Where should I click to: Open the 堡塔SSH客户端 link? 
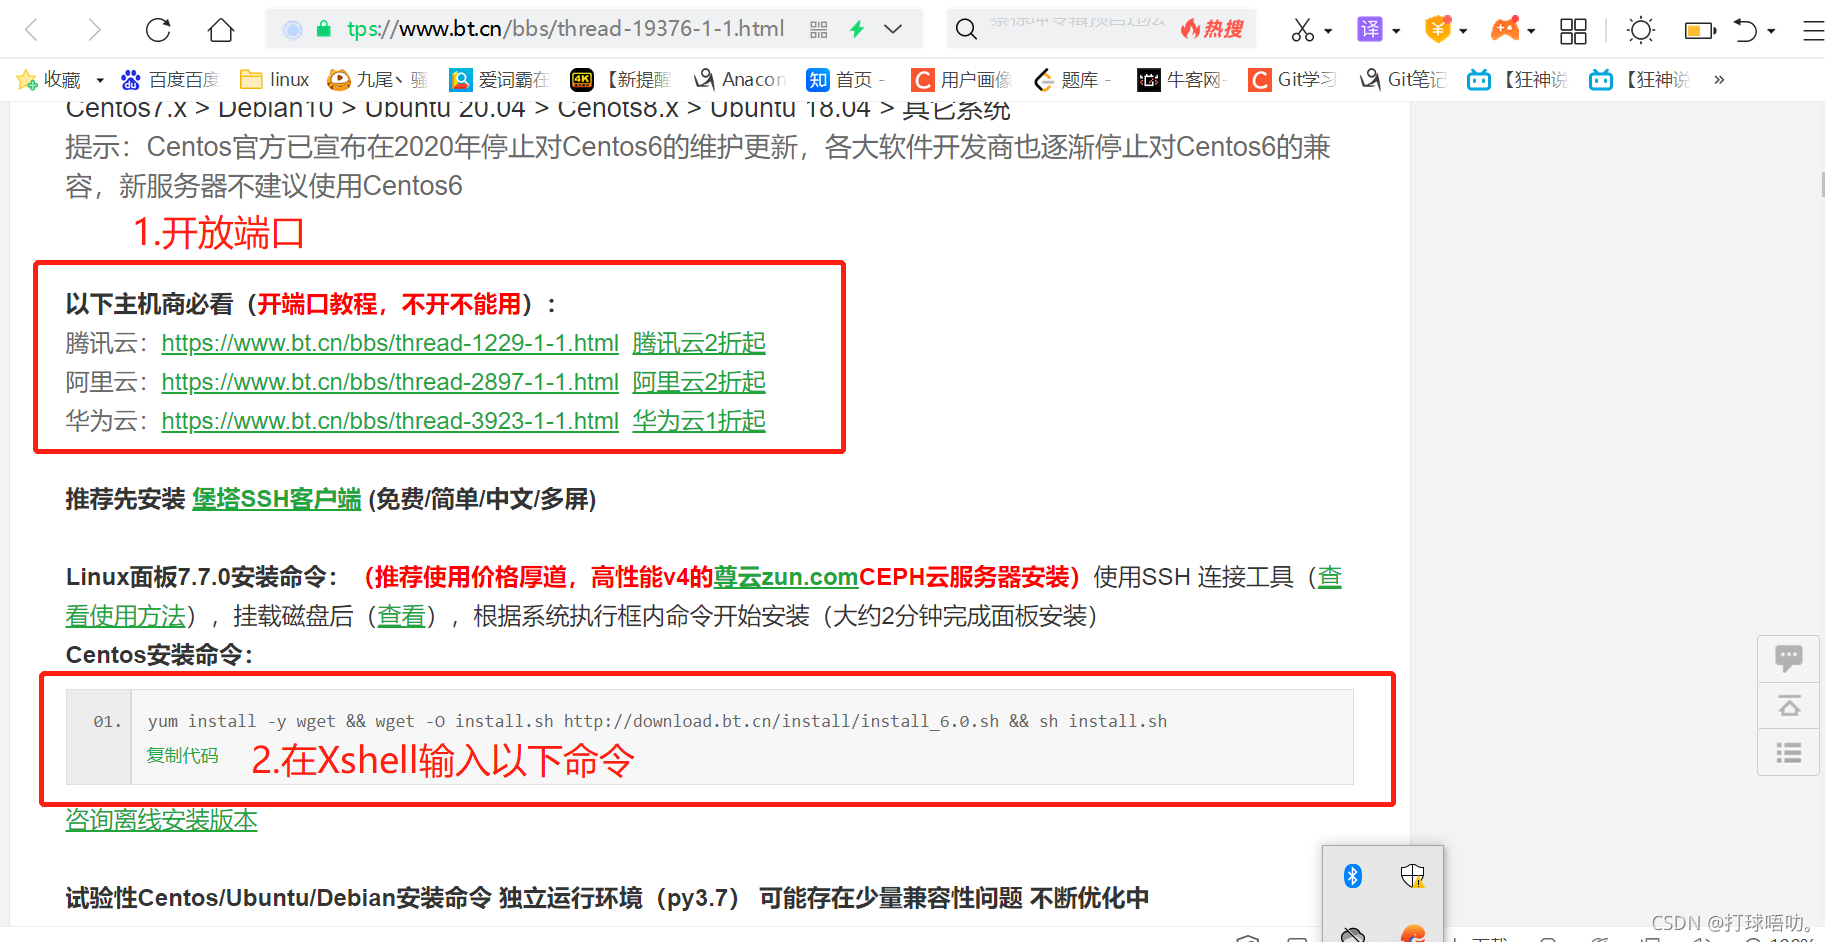coord(276,499)
